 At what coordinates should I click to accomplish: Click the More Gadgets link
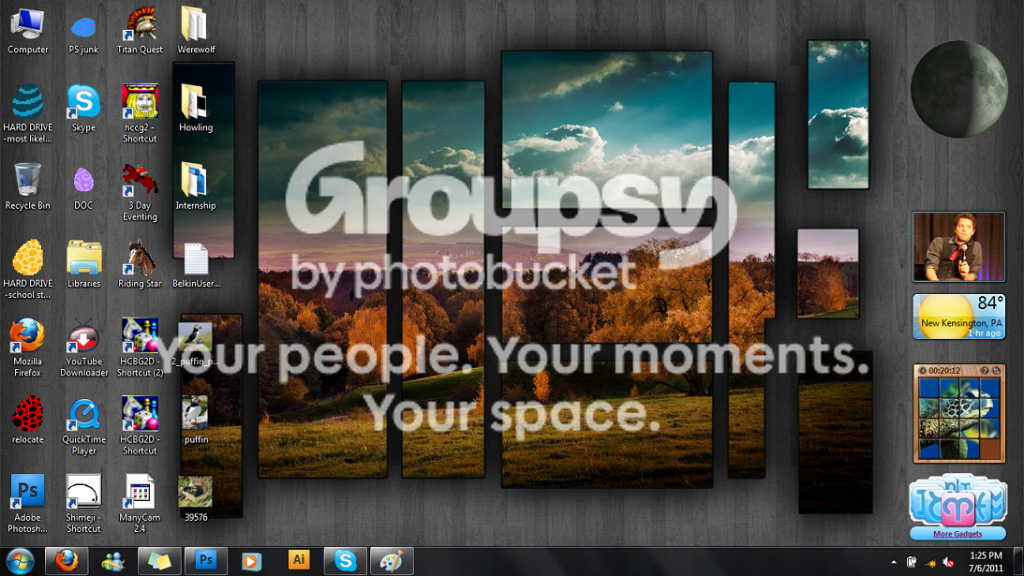coord(957,534)
